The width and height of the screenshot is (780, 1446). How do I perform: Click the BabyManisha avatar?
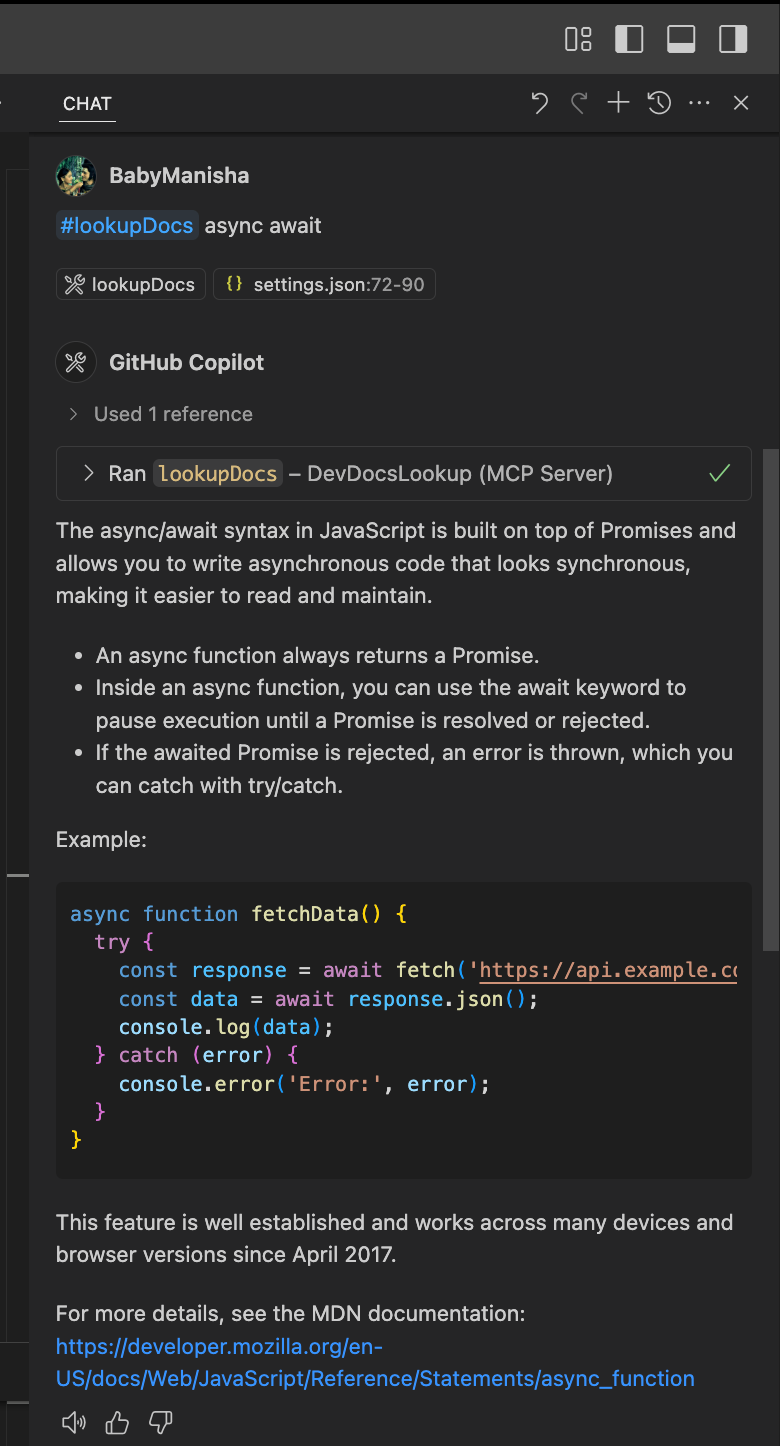76,175
